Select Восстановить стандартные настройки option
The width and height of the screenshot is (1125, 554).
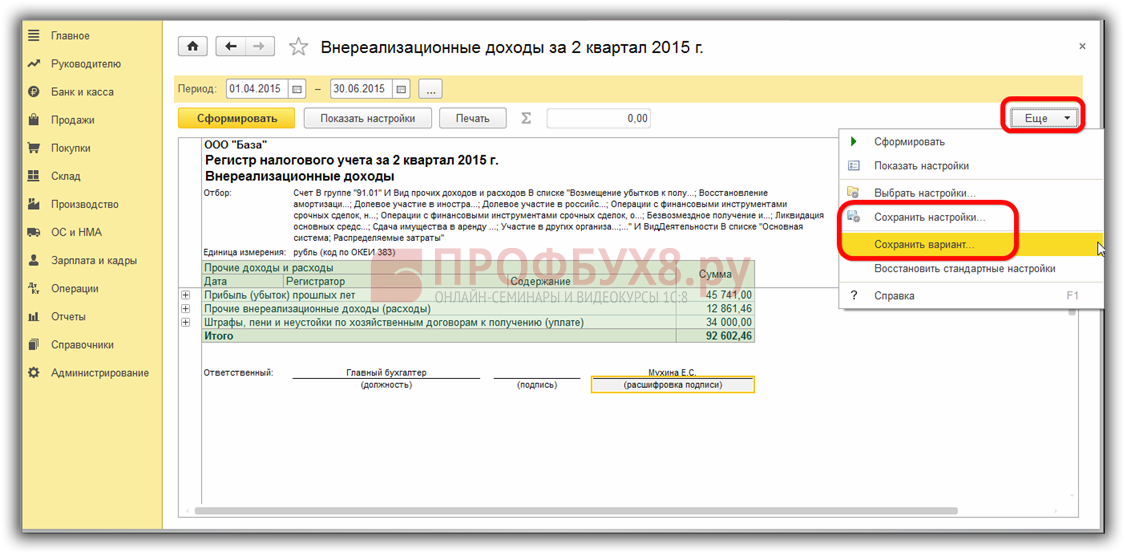coord(964,269)
